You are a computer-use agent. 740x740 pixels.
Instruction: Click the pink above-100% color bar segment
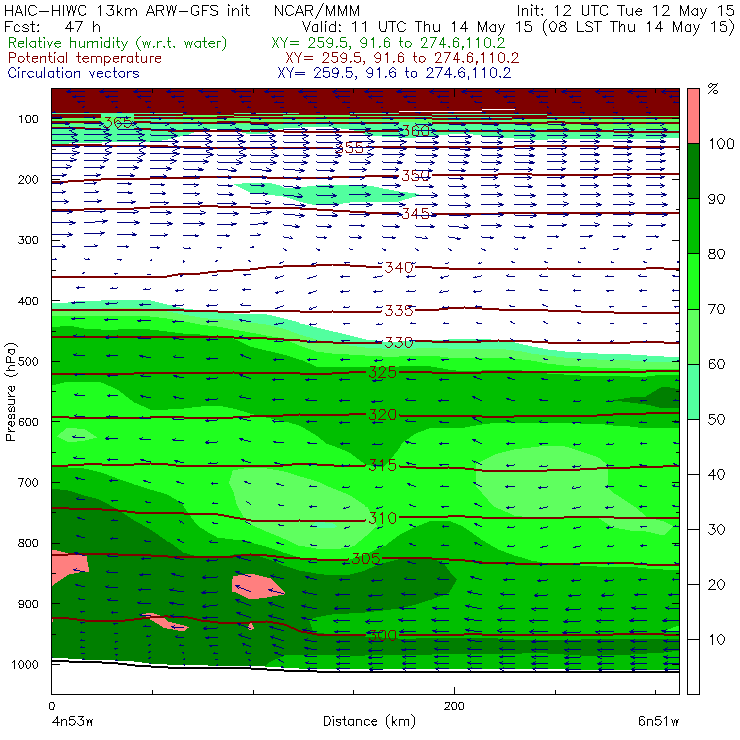coord(693,116)
